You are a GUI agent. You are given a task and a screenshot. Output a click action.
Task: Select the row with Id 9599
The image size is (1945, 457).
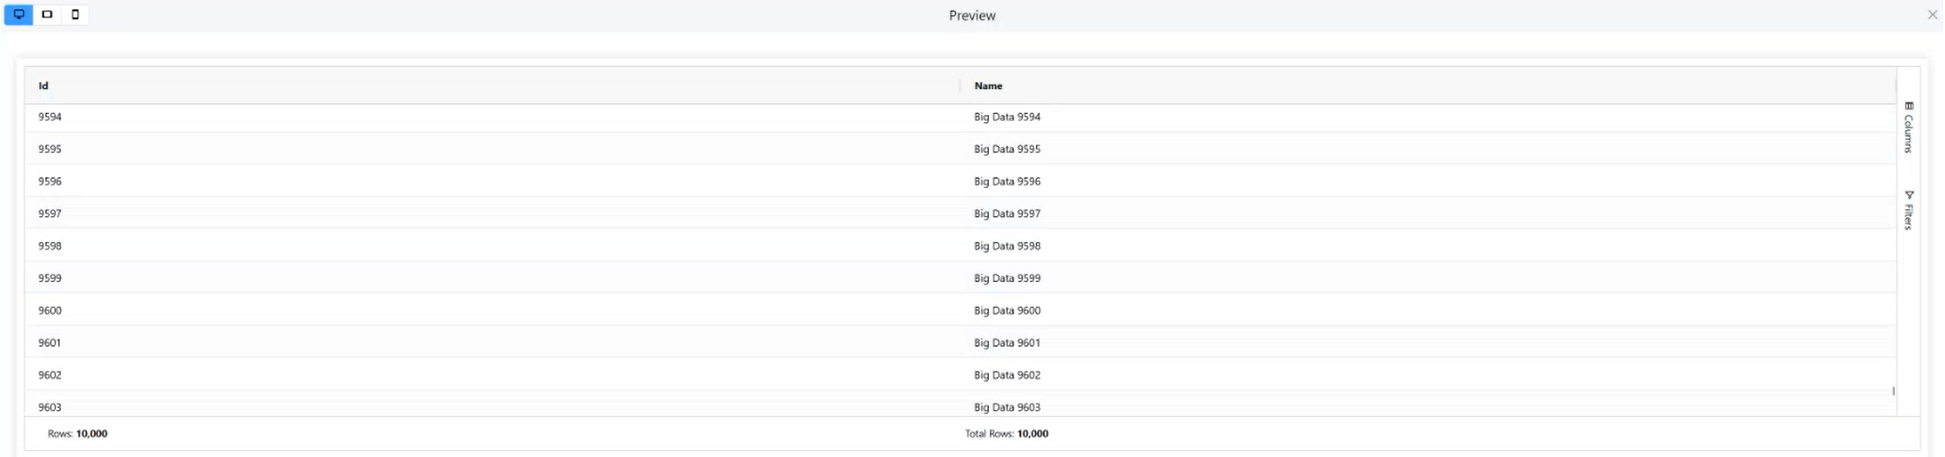(x=50, y=278)
